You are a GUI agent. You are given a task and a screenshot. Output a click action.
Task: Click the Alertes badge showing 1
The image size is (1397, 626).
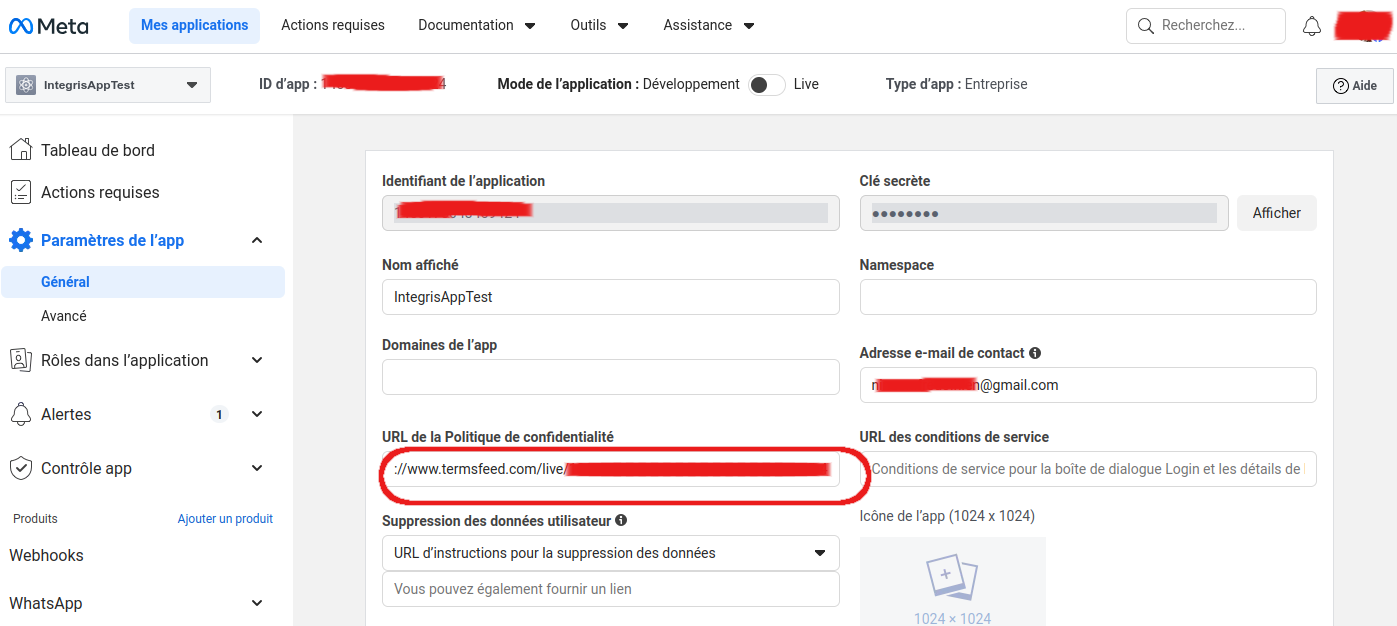coord(219,414)
